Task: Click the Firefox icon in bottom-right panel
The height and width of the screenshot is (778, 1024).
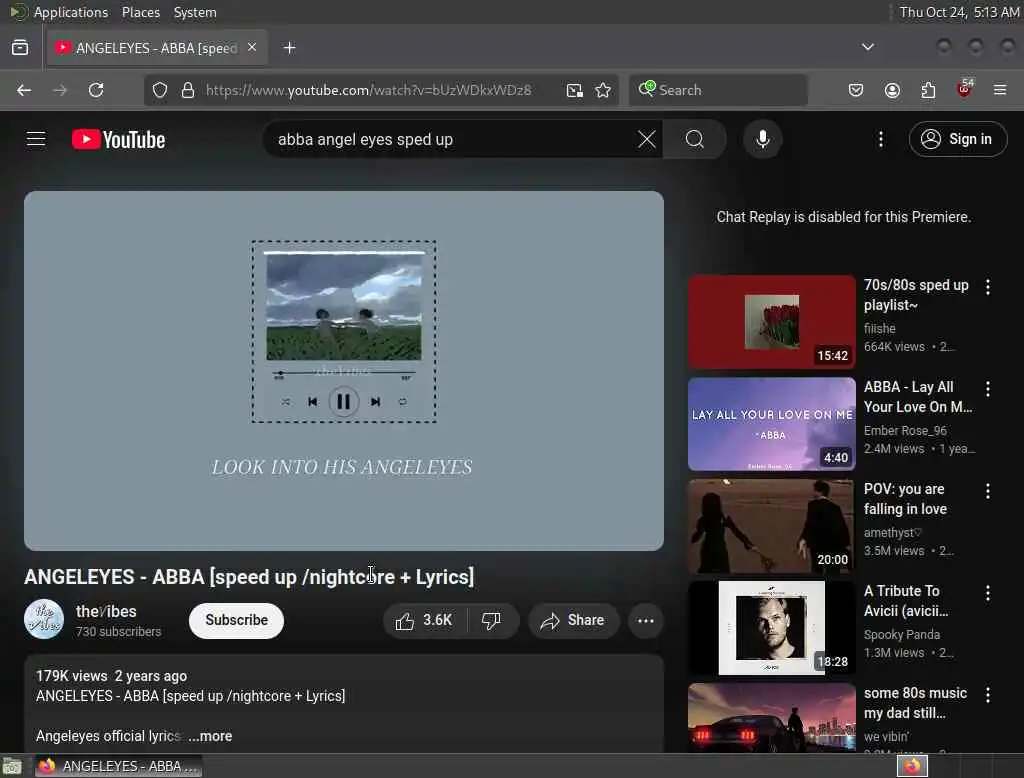Action: click(912, 766)
